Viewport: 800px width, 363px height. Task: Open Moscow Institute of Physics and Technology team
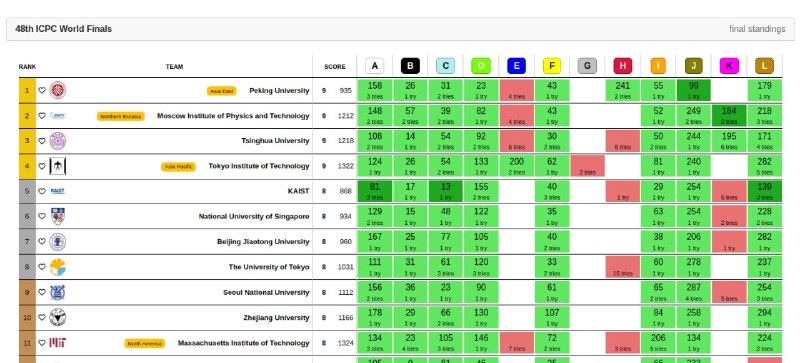(233, 116)
